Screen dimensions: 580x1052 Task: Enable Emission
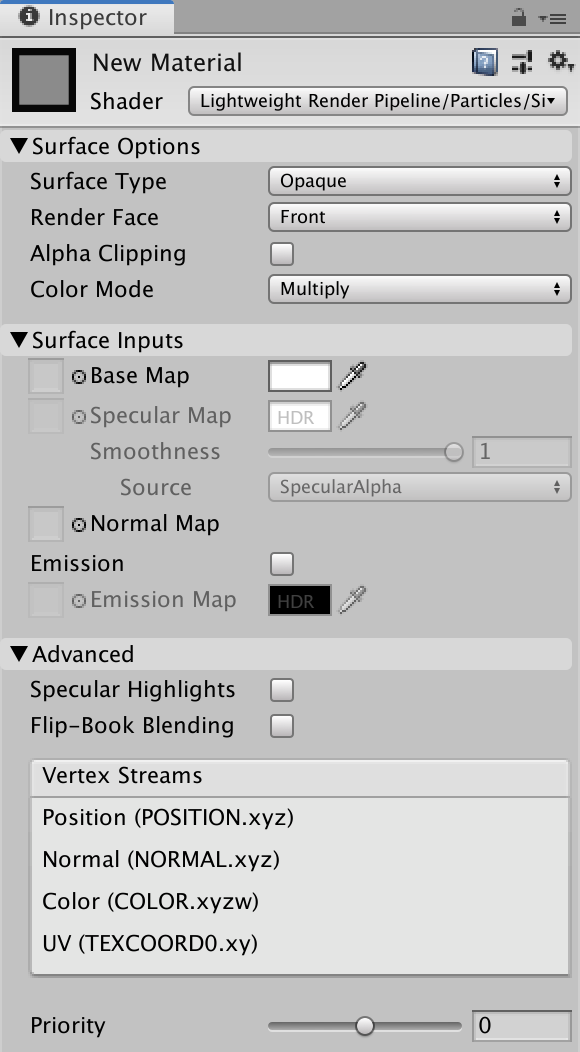click(281, 563)
